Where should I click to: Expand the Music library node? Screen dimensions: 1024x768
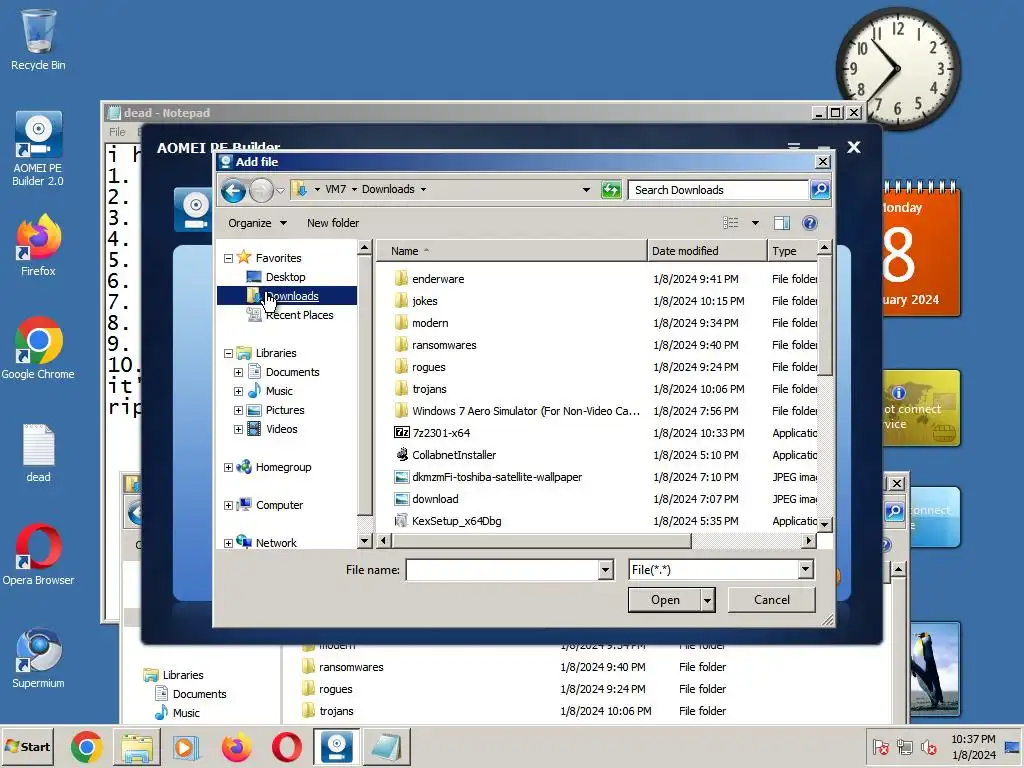[238, 391]
